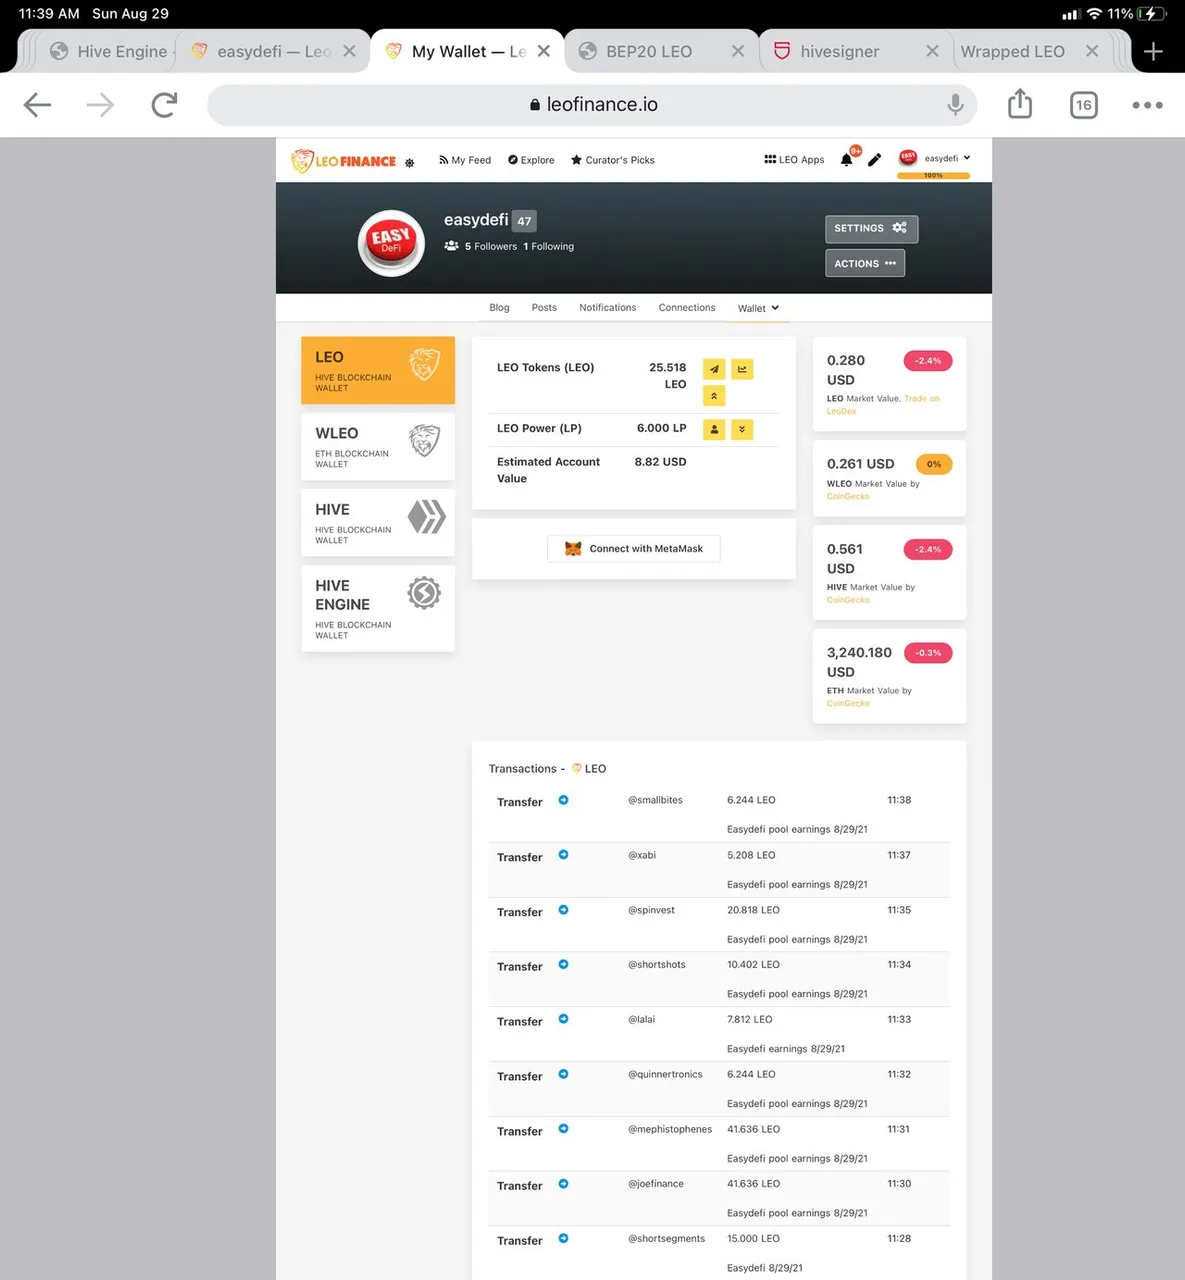Tap the microphone icon in address bar

click(x=955, y=104)
